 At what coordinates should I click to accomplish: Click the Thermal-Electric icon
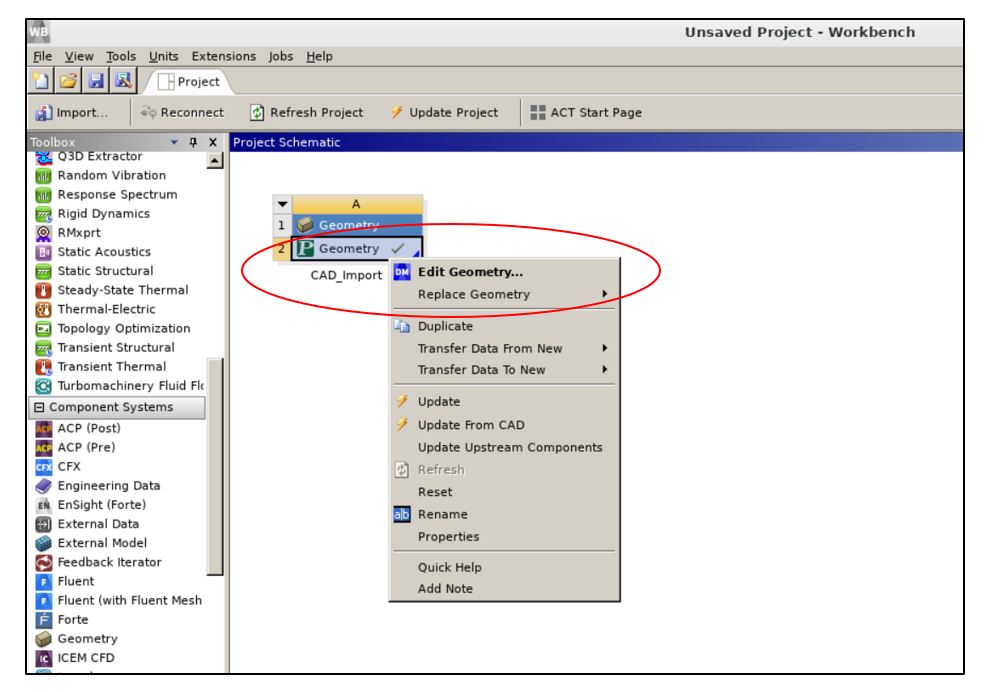[x=43, y=309]
